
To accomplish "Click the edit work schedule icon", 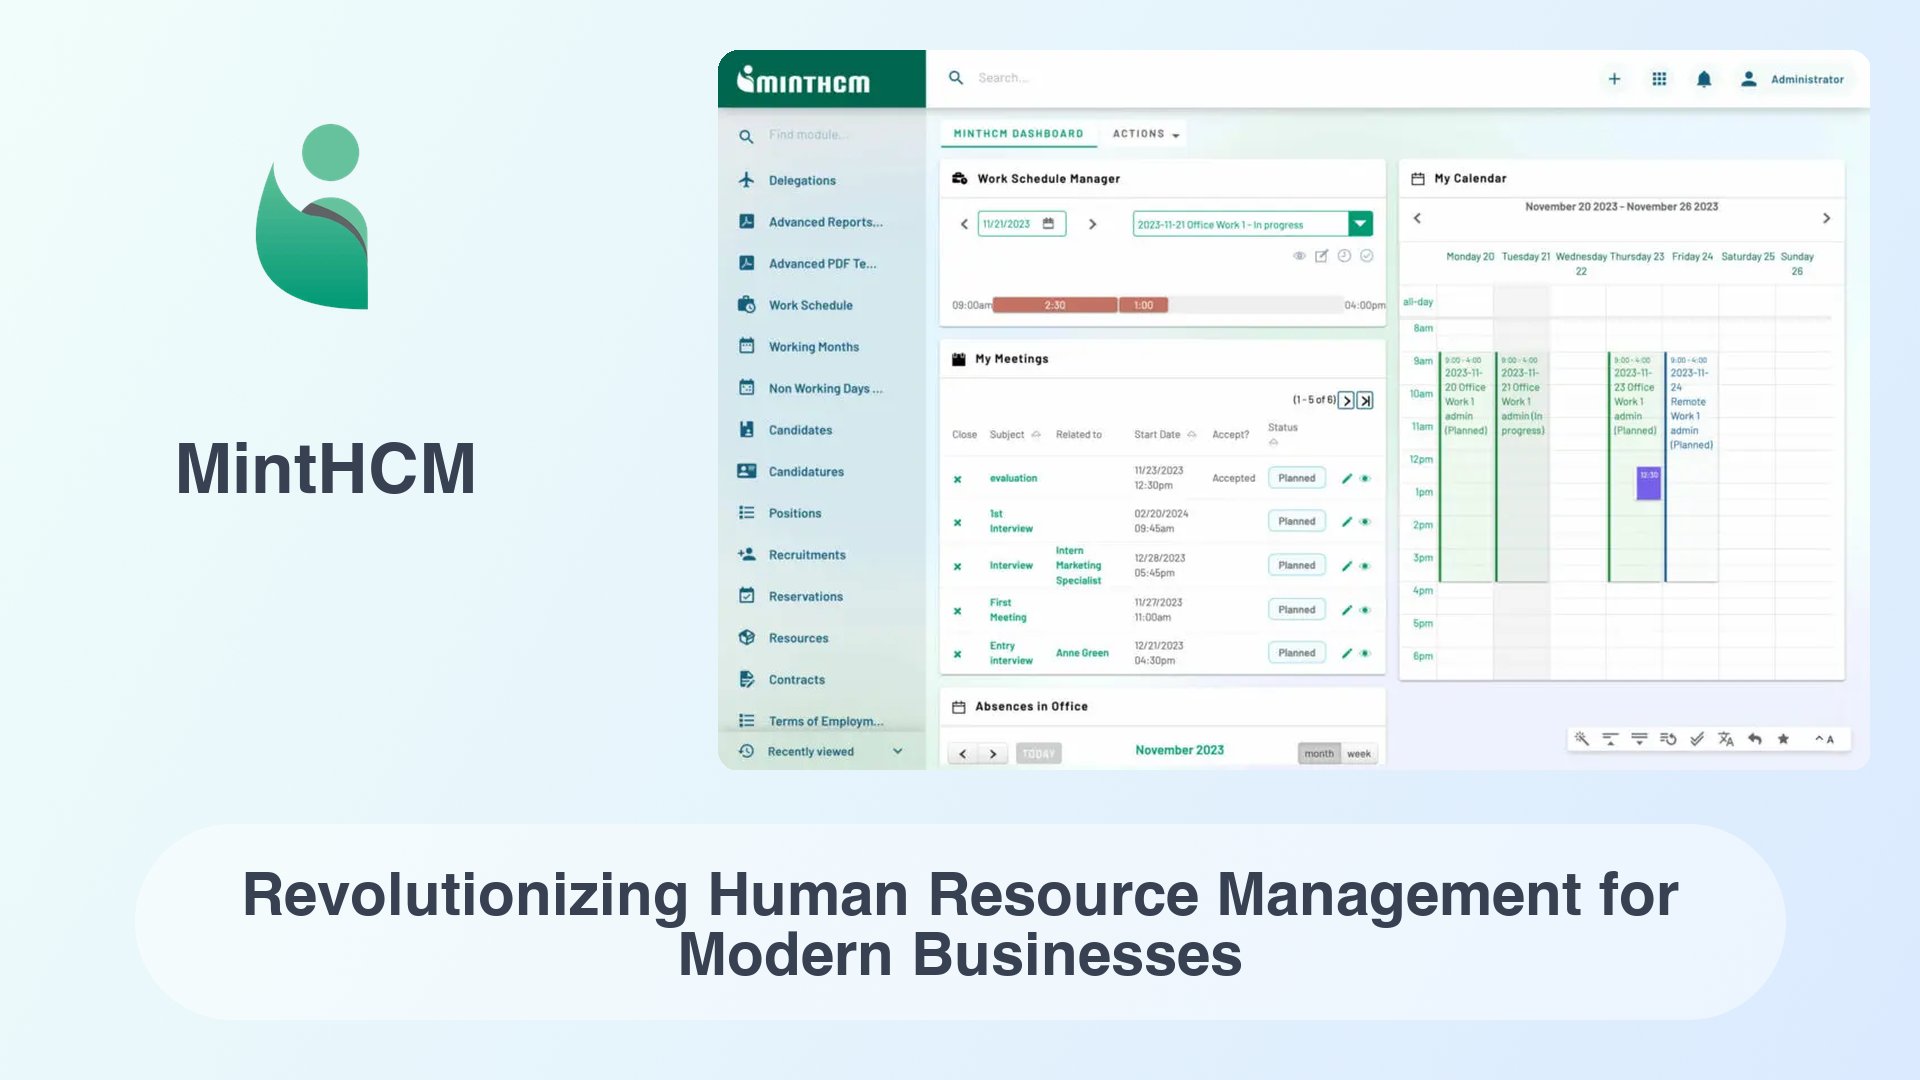I will pos(1321,256).
